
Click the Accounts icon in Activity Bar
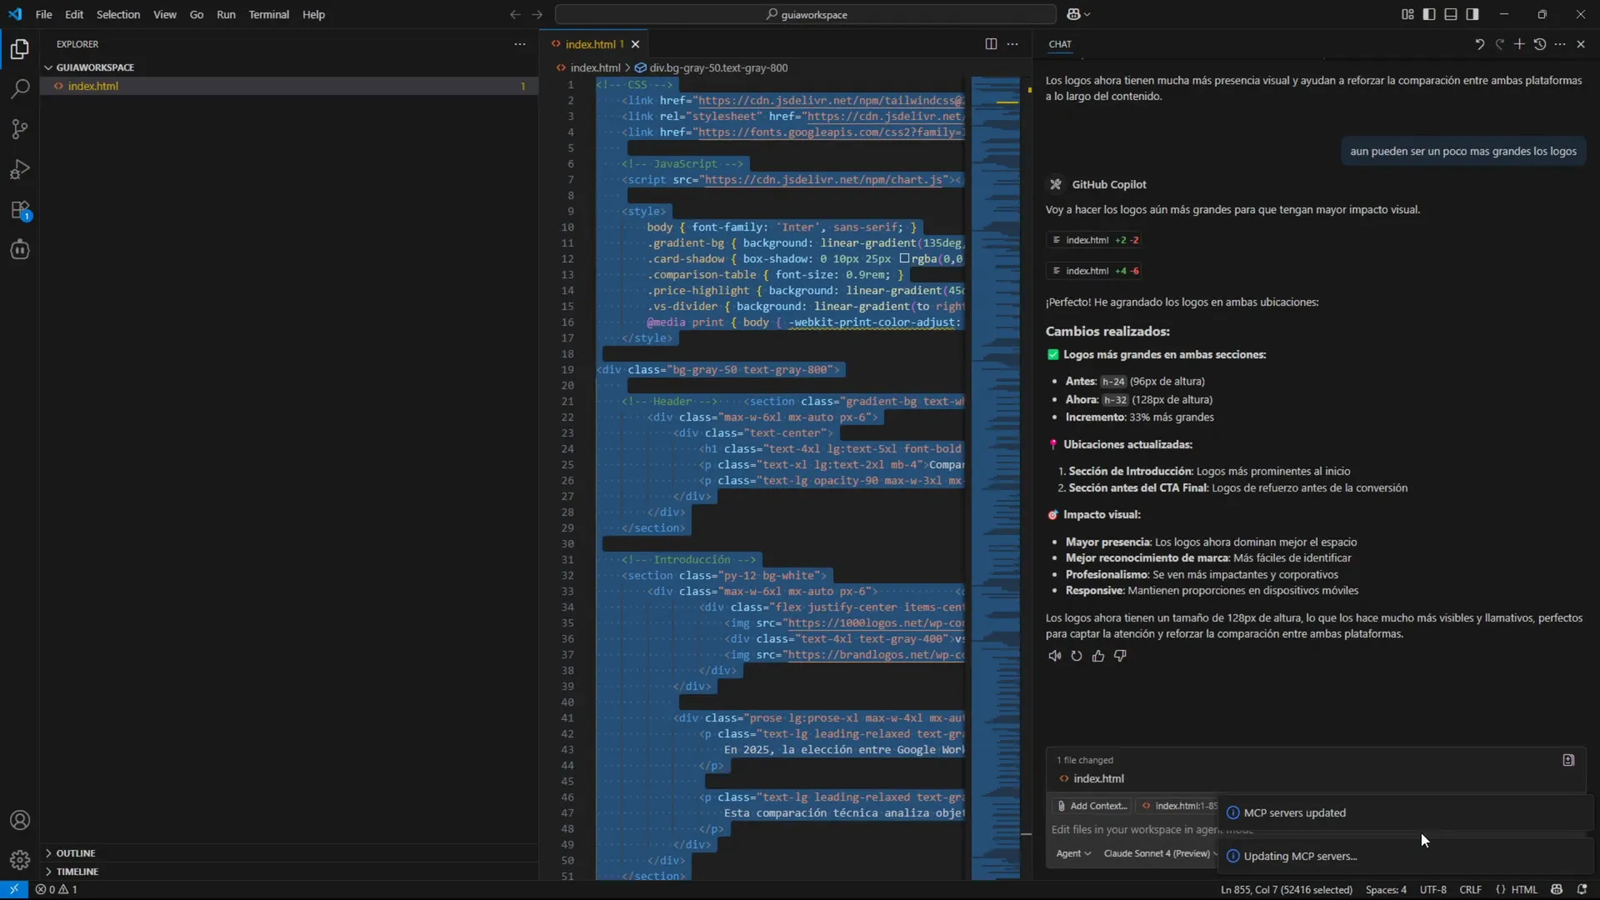20,819
